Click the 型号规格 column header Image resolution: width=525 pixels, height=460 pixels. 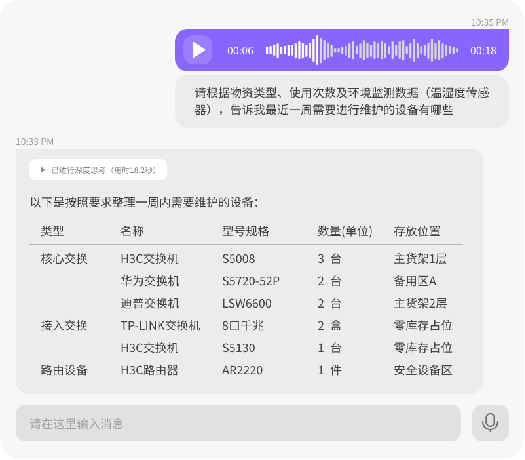(x=246, y=231)
